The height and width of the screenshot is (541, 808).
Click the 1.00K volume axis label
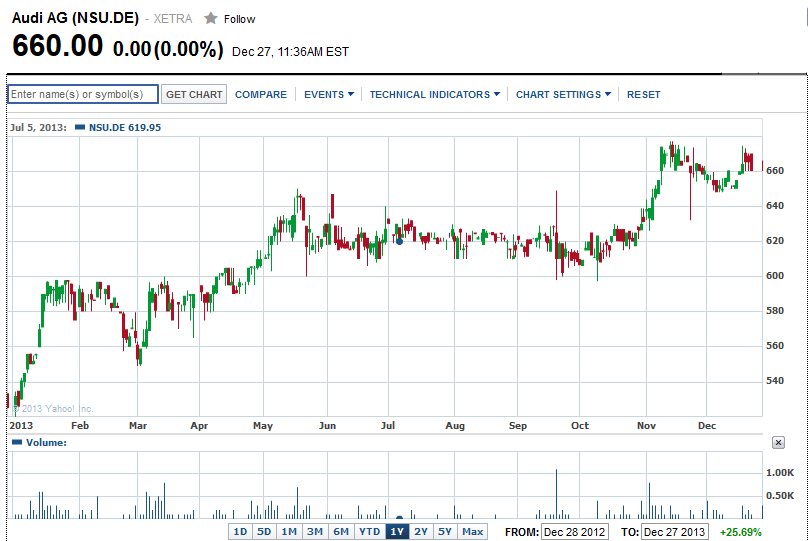780,472
